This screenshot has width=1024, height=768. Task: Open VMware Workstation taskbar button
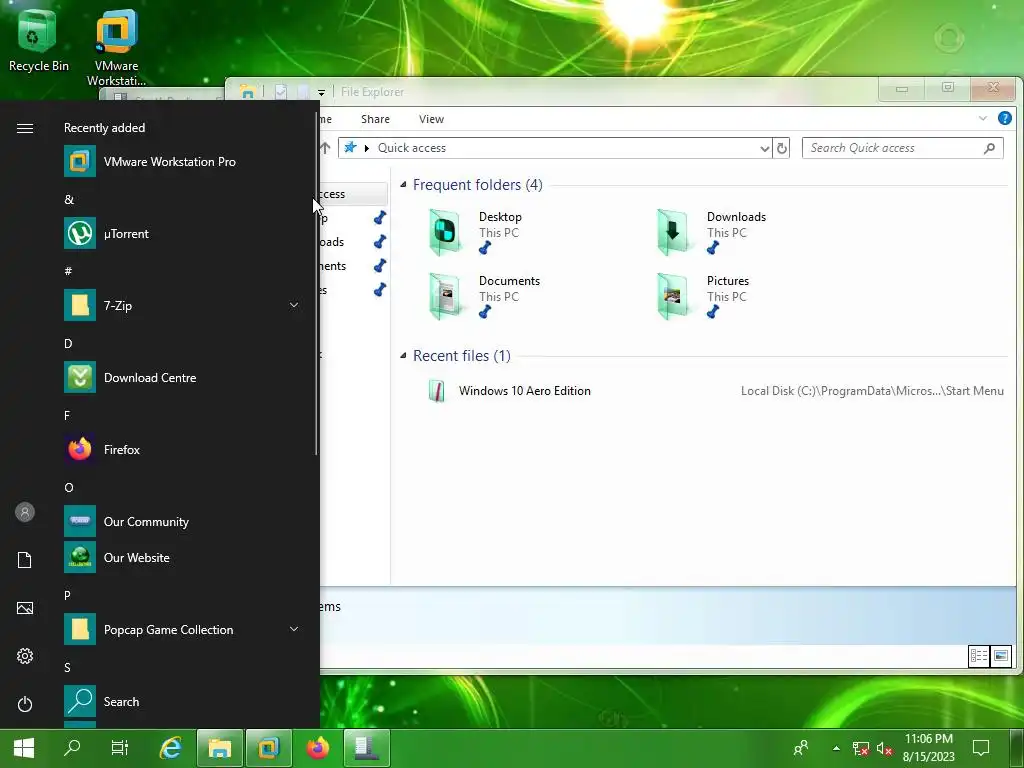pyautogui.click(x=268, y=748)
